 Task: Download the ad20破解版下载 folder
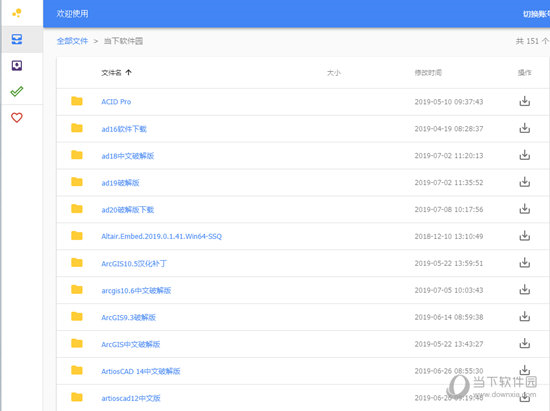[524, 209]
